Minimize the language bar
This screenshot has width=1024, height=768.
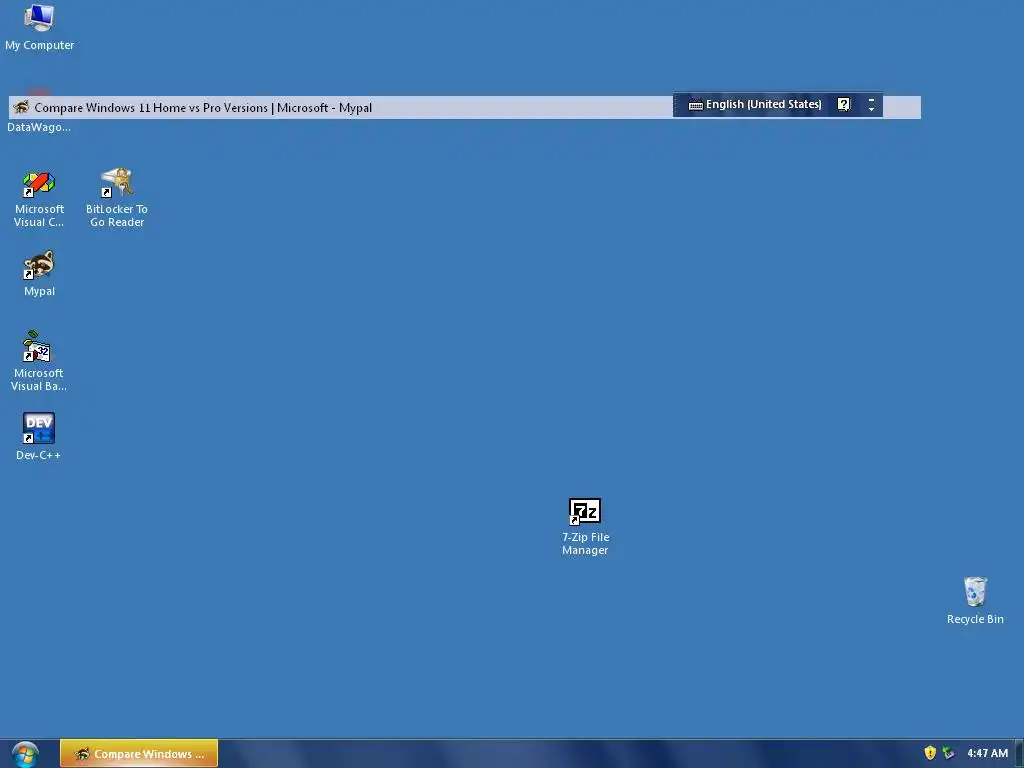(871, 100)
